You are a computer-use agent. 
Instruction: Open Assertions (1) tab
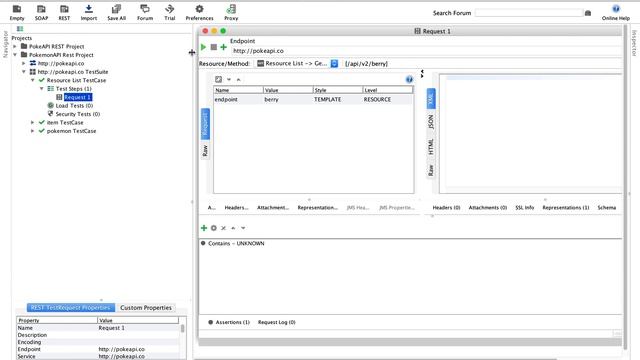[x=229, y=322]
